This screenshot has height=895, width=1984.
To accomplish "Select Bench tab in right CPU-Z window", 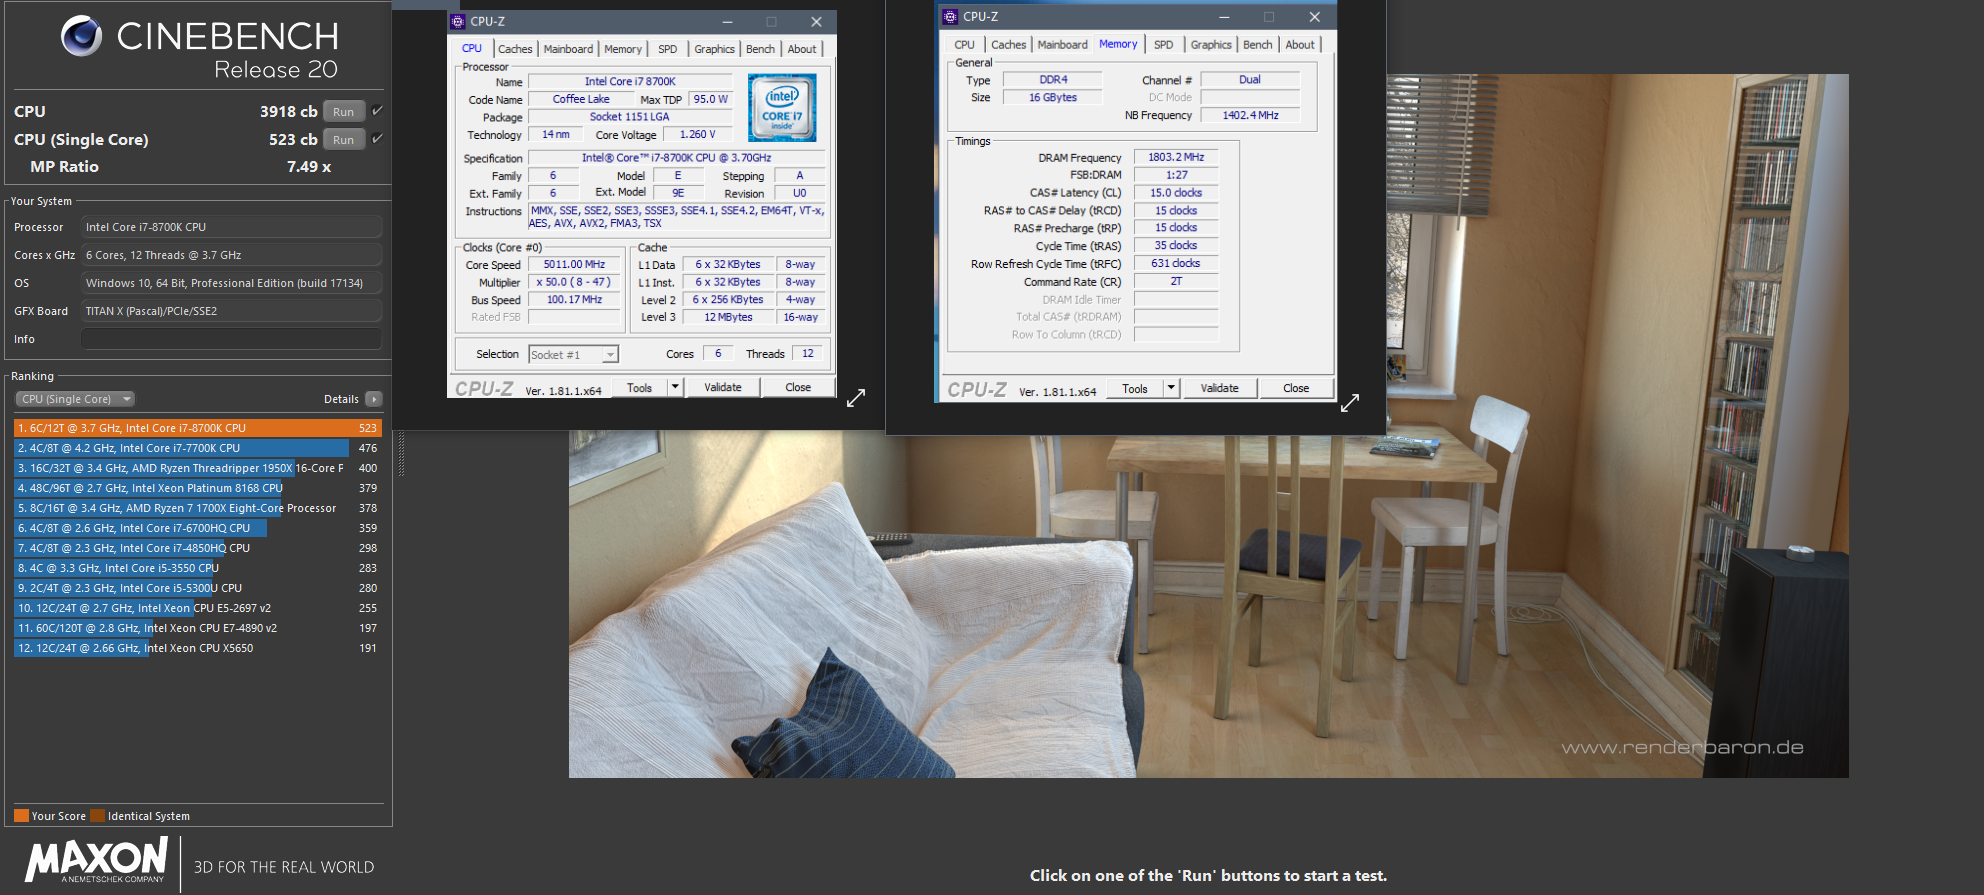I will (x=1258, y=45).
